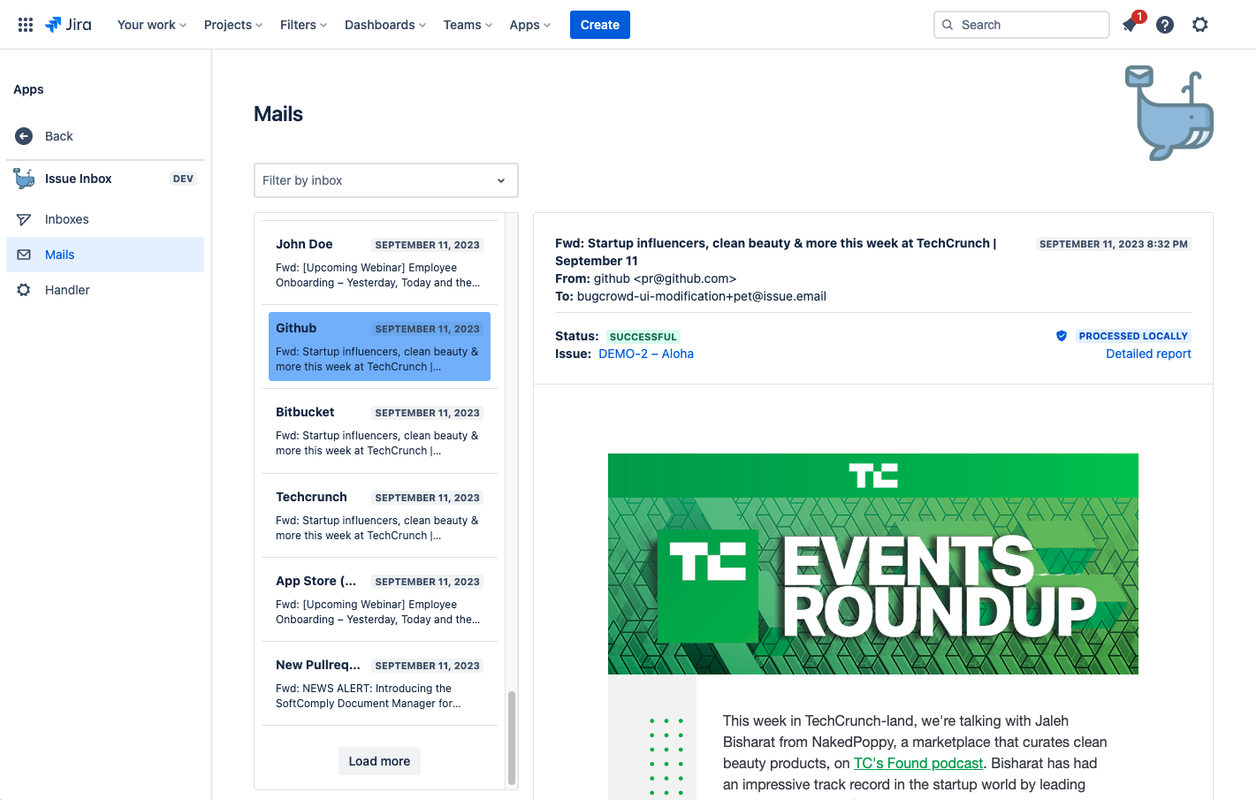This screenshot has width=1256, height=800.
Task: Click the Back arrow icon in sidebar
Action: (24, 136)
